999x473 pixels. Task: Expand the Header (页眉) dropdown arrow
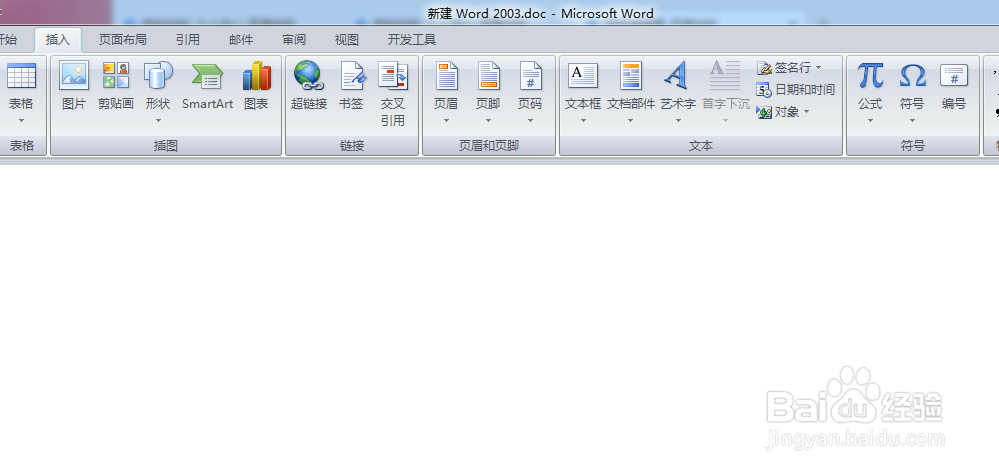coord(446,120)
